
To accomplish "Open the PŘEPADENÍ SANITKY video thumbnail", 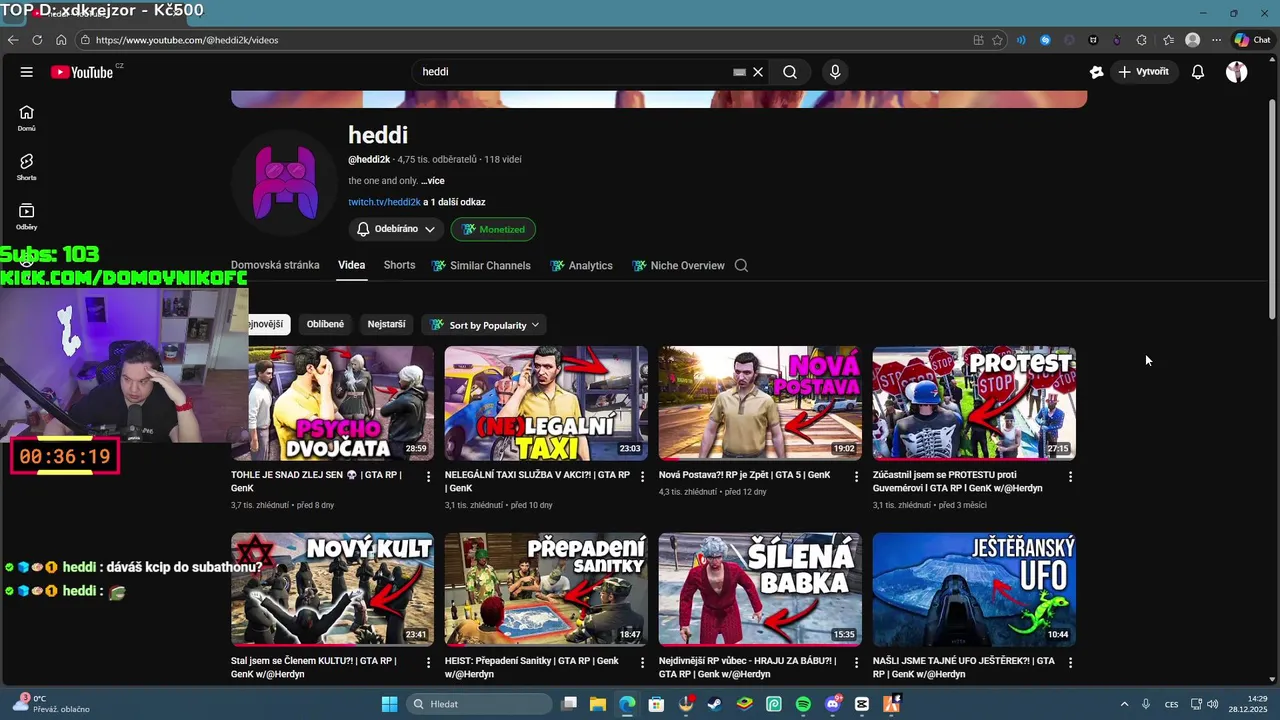I will pyautogui.click(x=546, y=589).
